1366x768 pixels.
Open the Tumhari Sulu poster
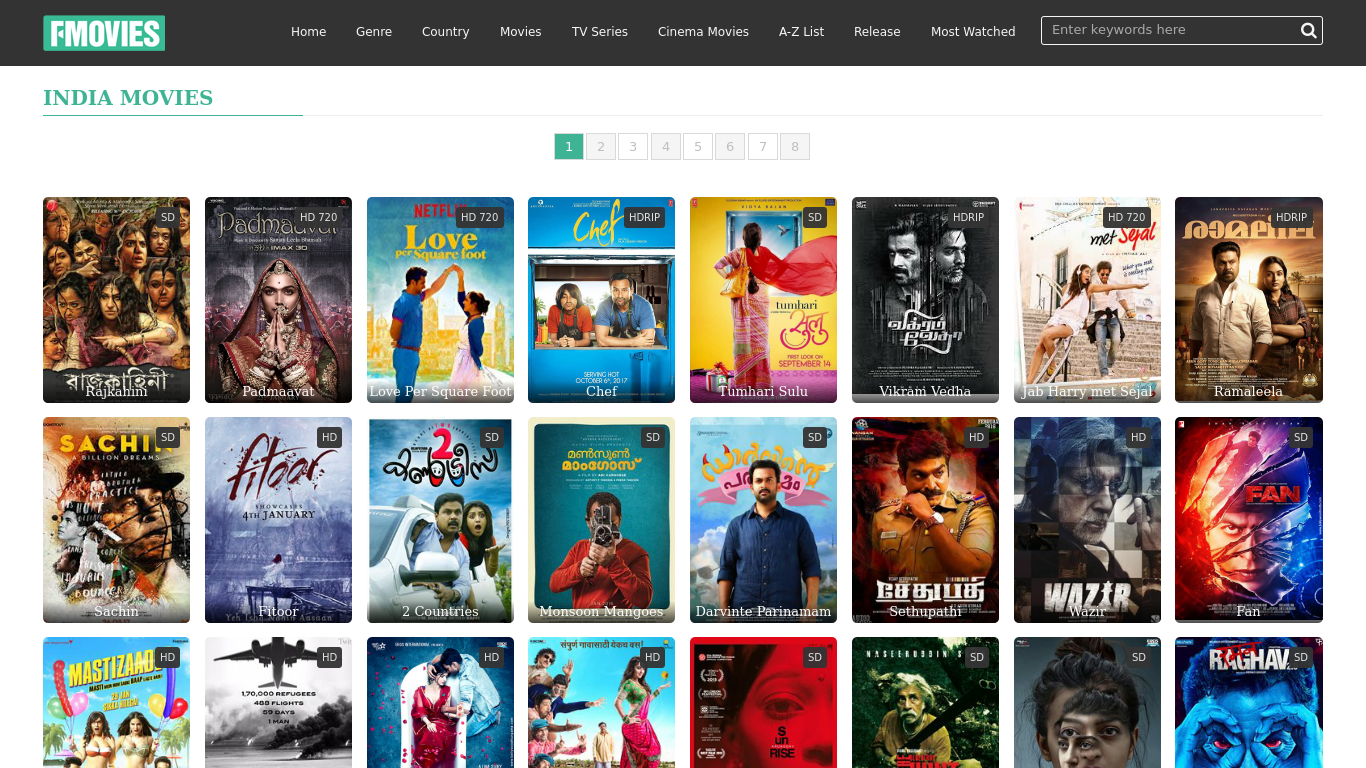pos(763,300)
